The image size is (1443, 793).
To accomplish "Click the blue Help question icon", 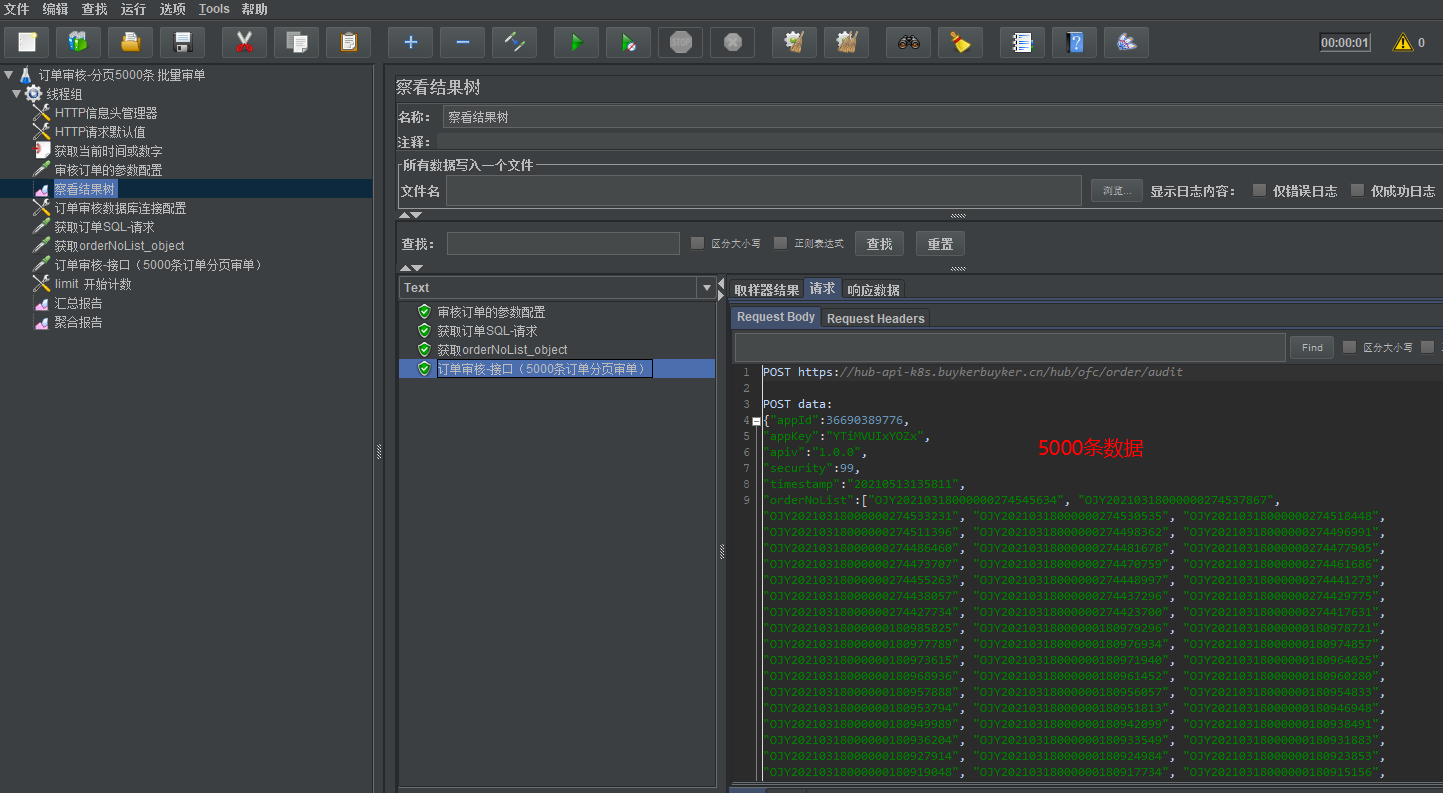I will [1074, 42].
